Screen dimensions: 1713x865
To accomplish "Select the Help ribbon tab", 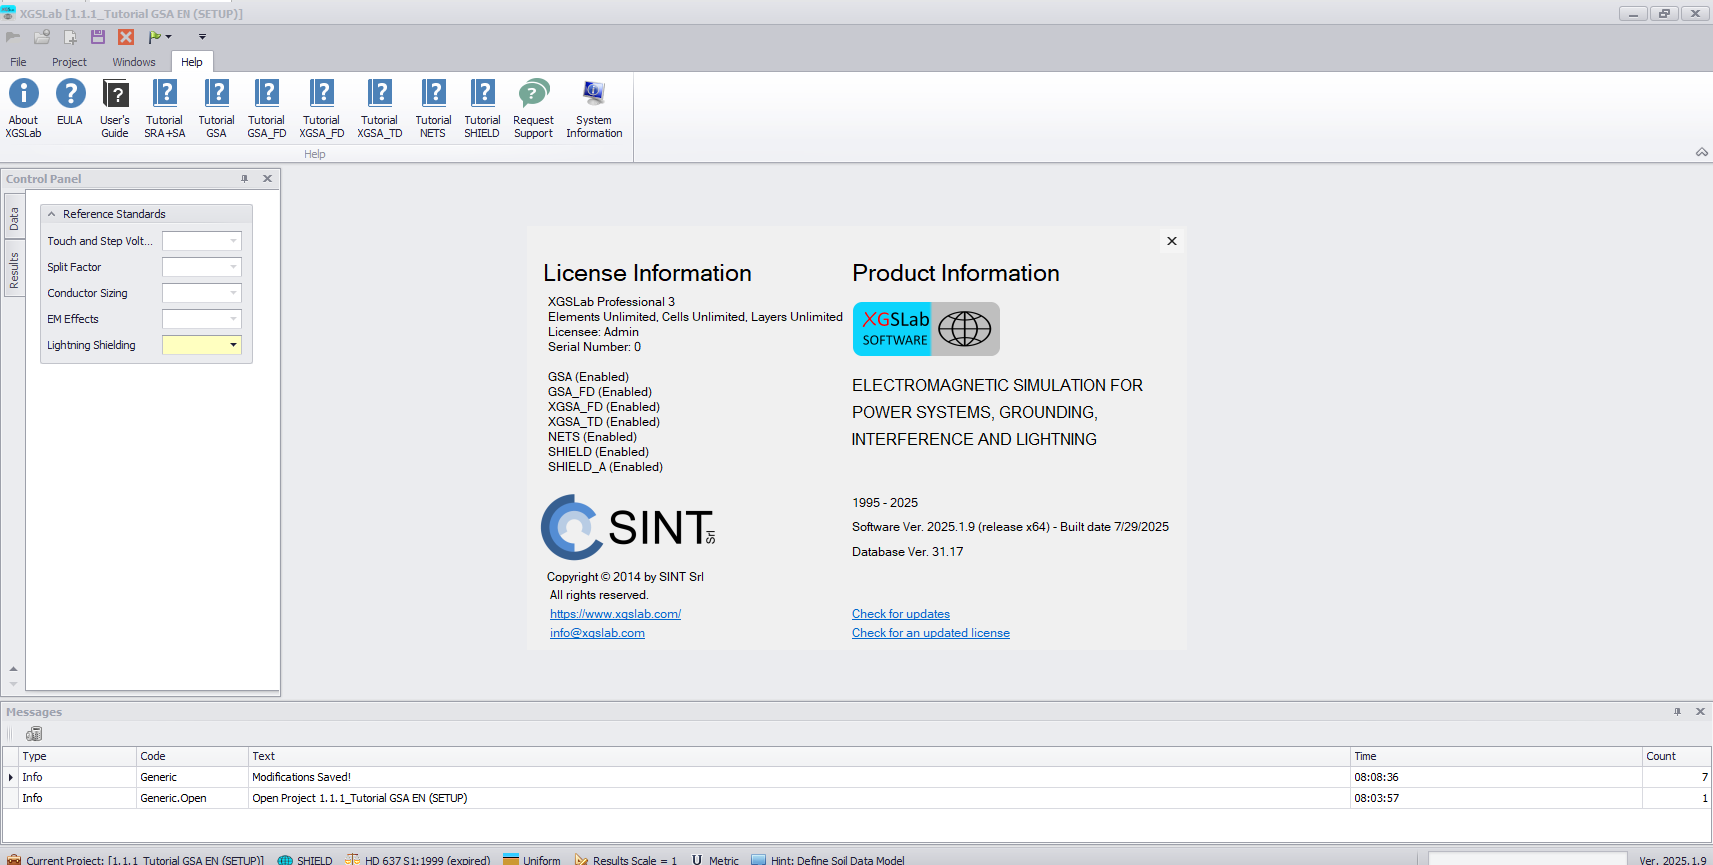I will coord(191,62).
